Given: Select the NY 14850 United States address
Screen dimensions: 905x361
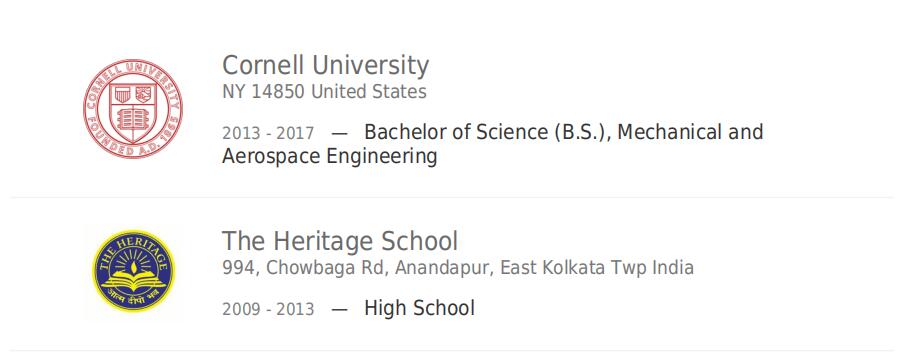Looking at the screenshot, I should [324, 92].
